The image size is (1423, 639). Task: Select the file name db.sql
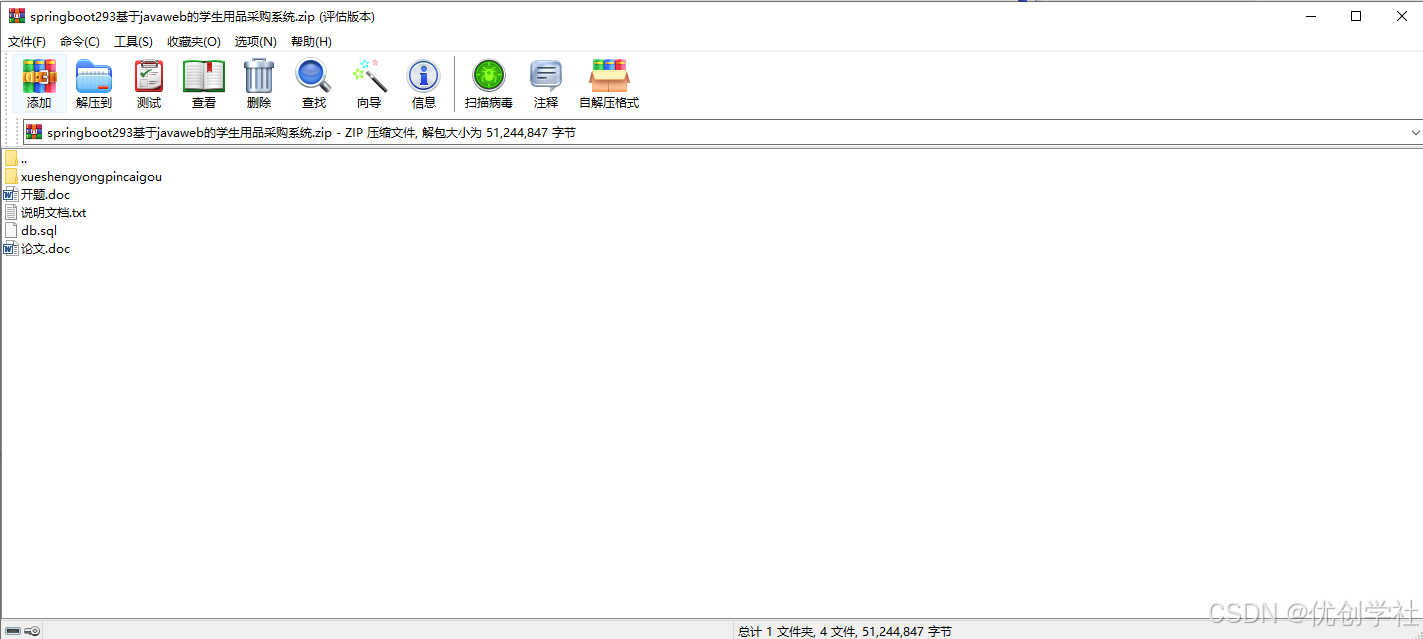[39, 230]
